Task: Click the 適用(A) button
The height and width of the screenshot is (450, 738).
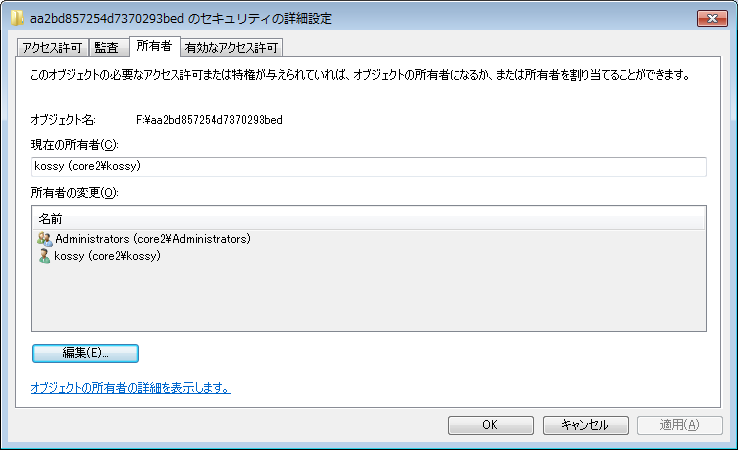Action: (678, 424)
